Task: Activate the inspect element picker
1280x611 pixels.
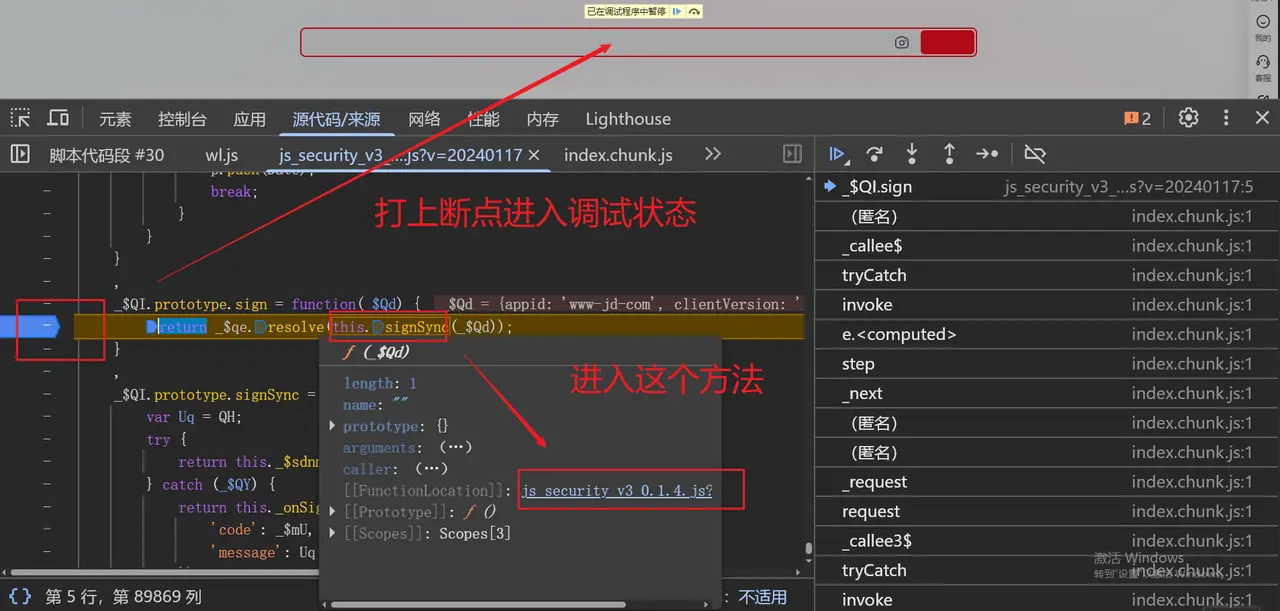Action: (x=20, y=118)
